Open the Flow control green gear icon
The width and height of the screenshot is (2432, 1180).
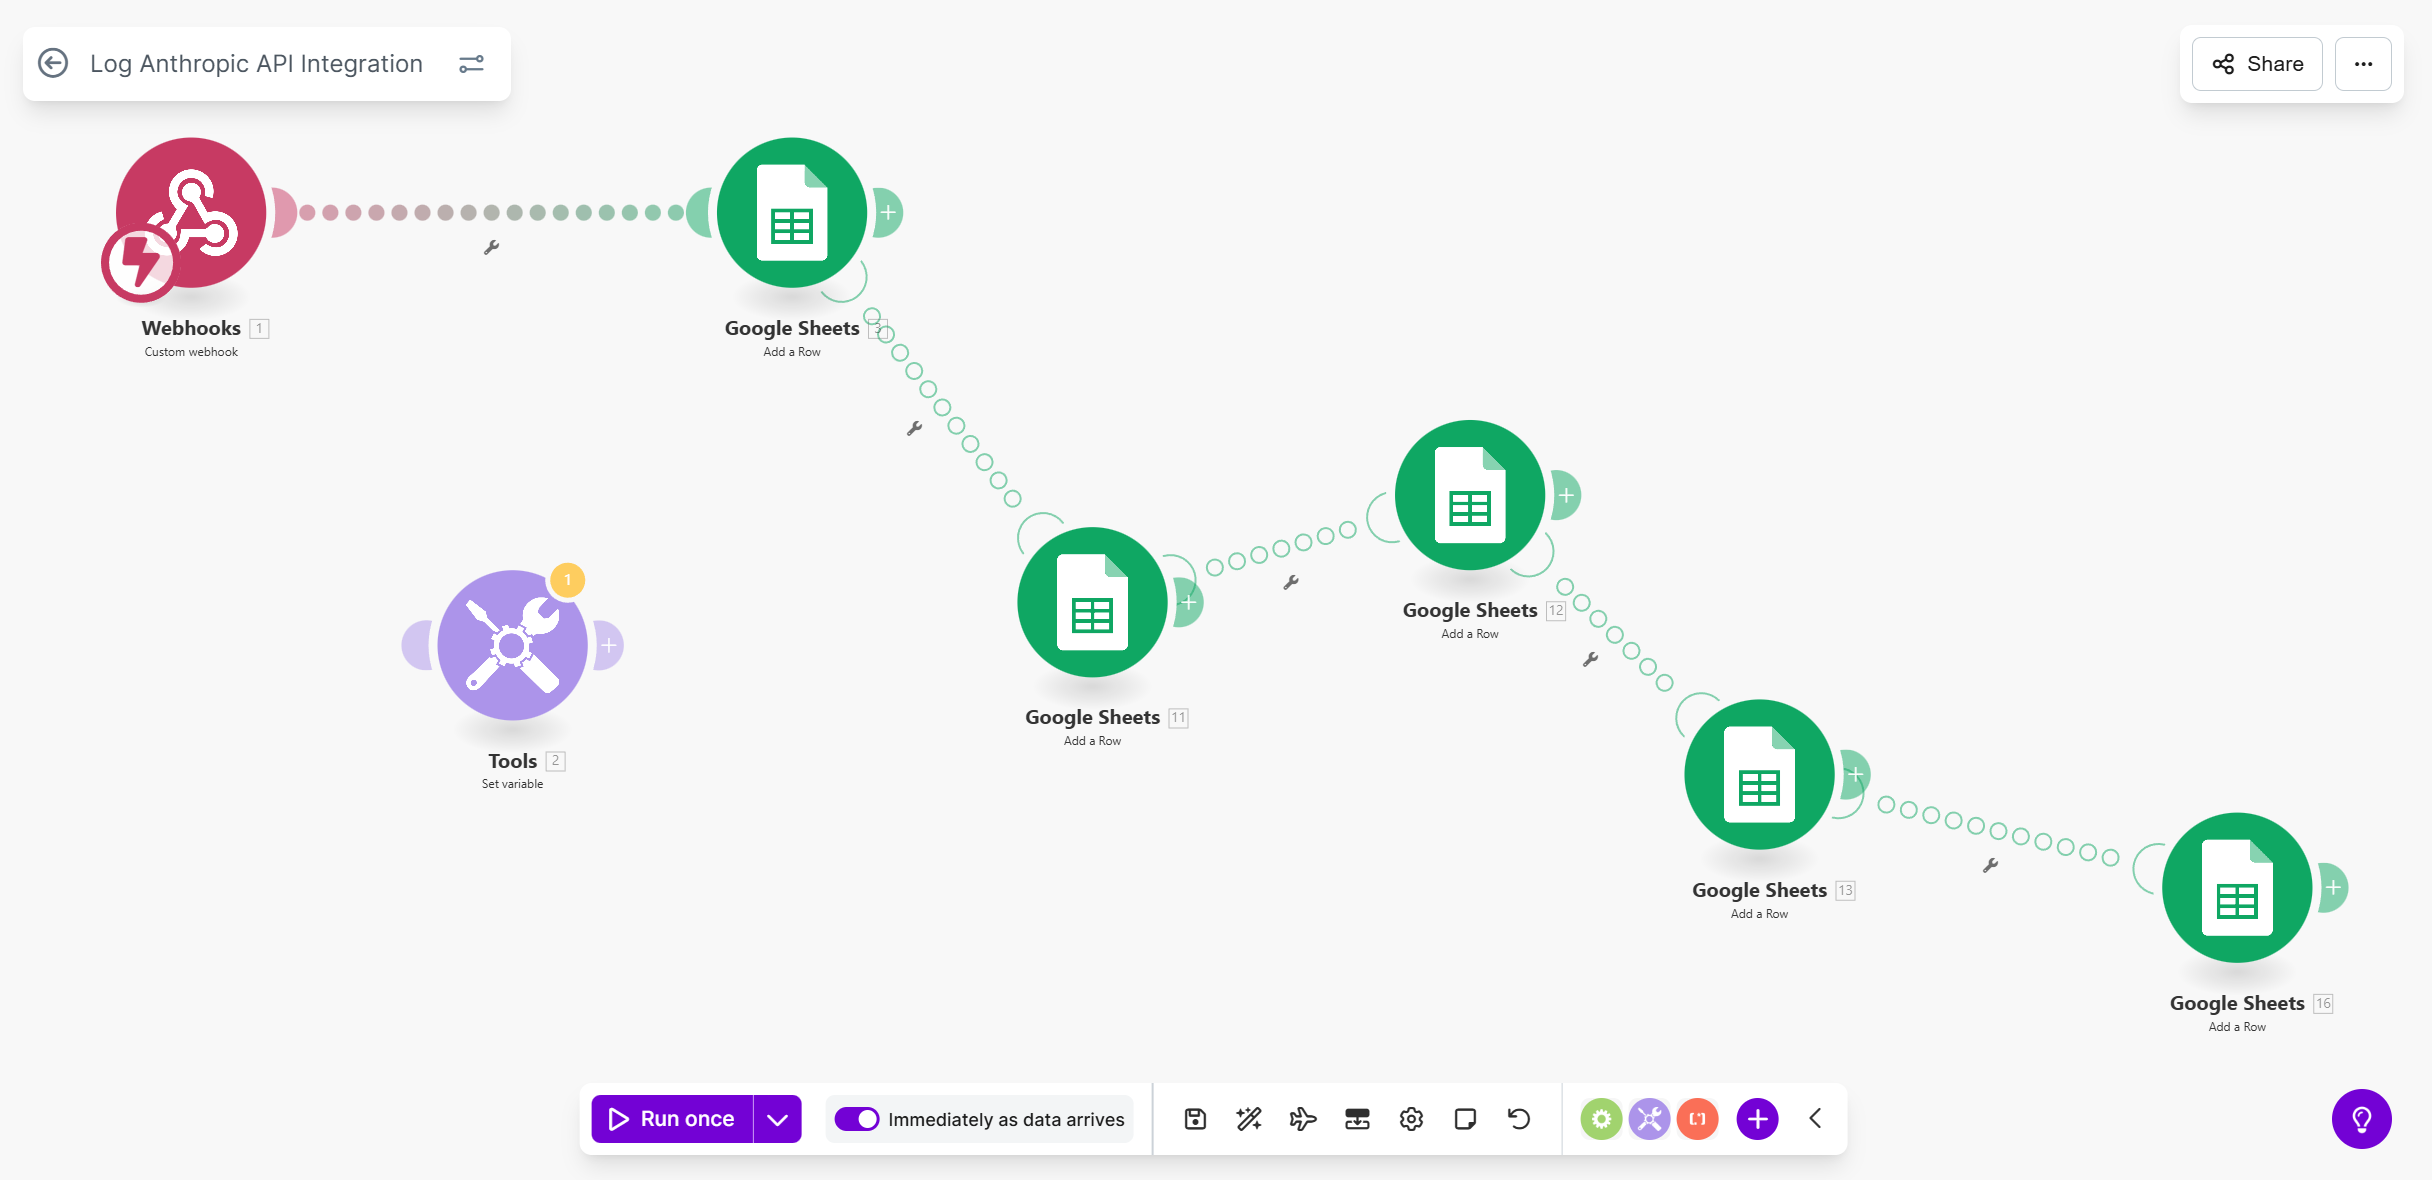pos(1602,1119)
